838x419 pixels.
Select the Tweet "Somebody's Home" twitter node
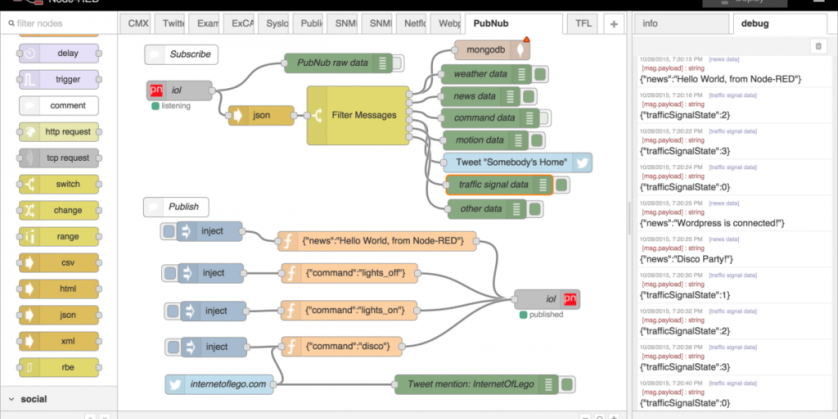(x=517, y=162)
